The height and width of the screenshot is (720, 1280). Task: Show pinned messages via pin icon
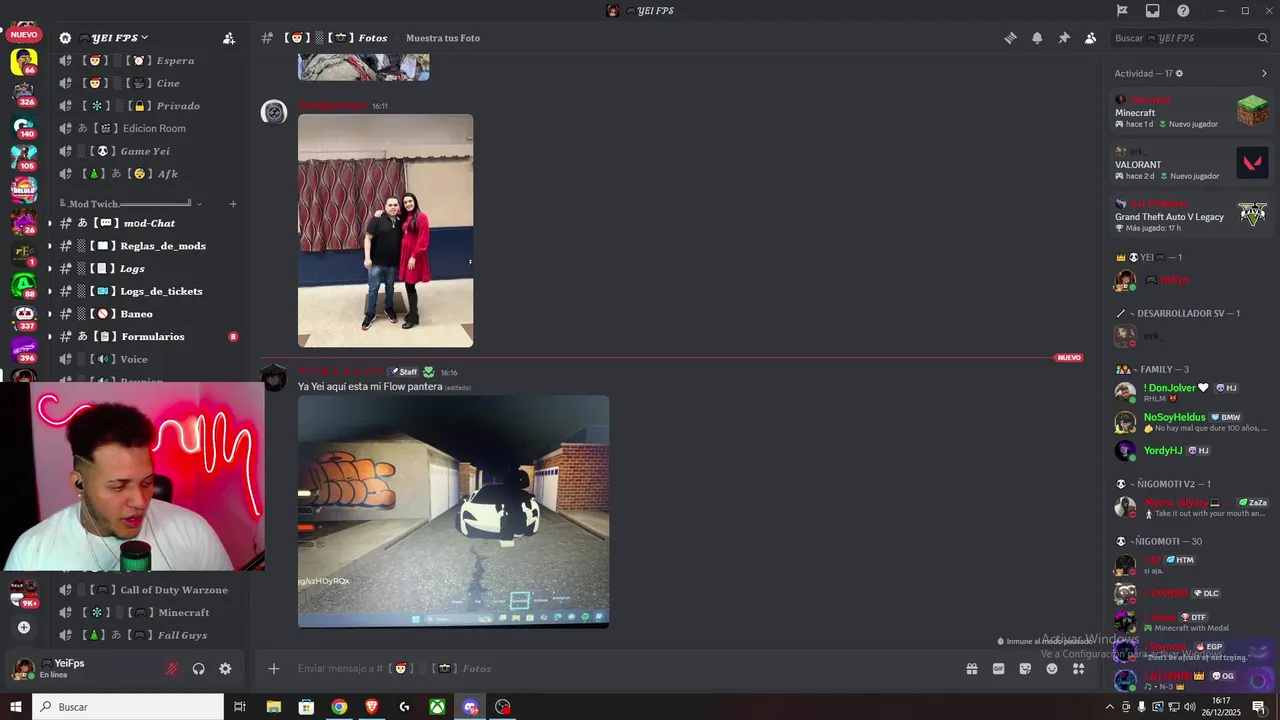click(x=1064, y=38)
